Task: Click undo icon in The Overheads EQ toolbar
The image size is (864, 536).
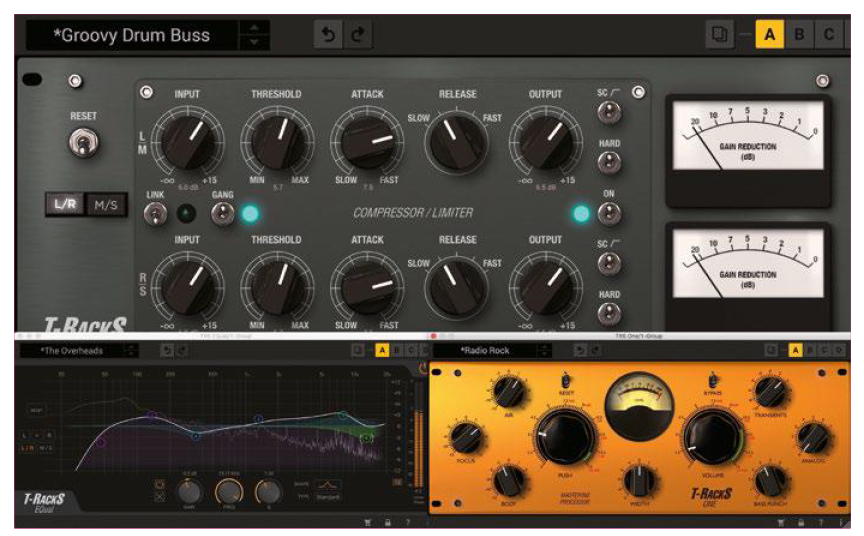Action: point(166,350)
